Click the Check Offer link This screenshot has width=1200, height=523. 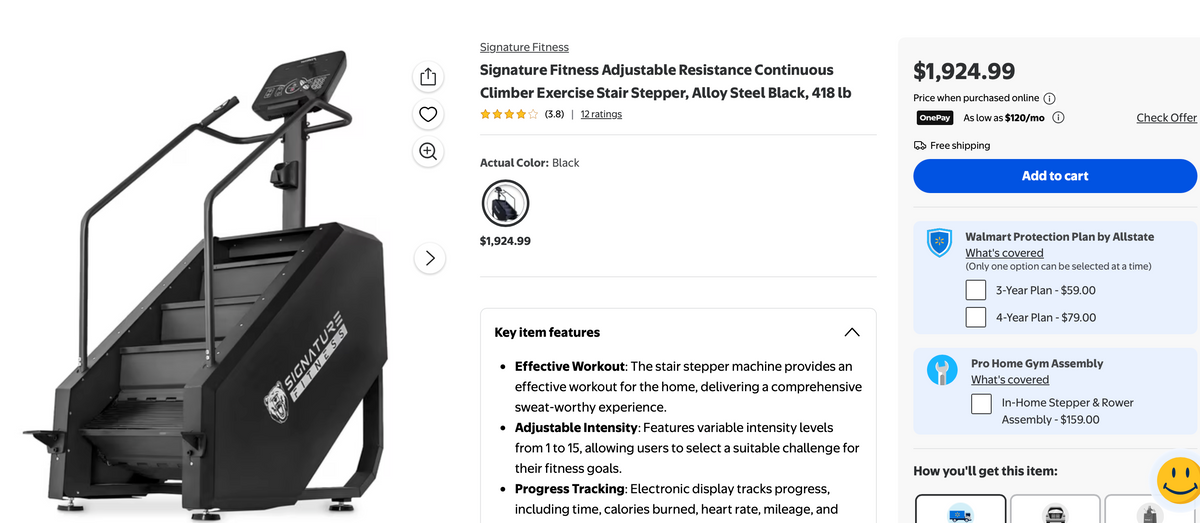click(1167, 118)
